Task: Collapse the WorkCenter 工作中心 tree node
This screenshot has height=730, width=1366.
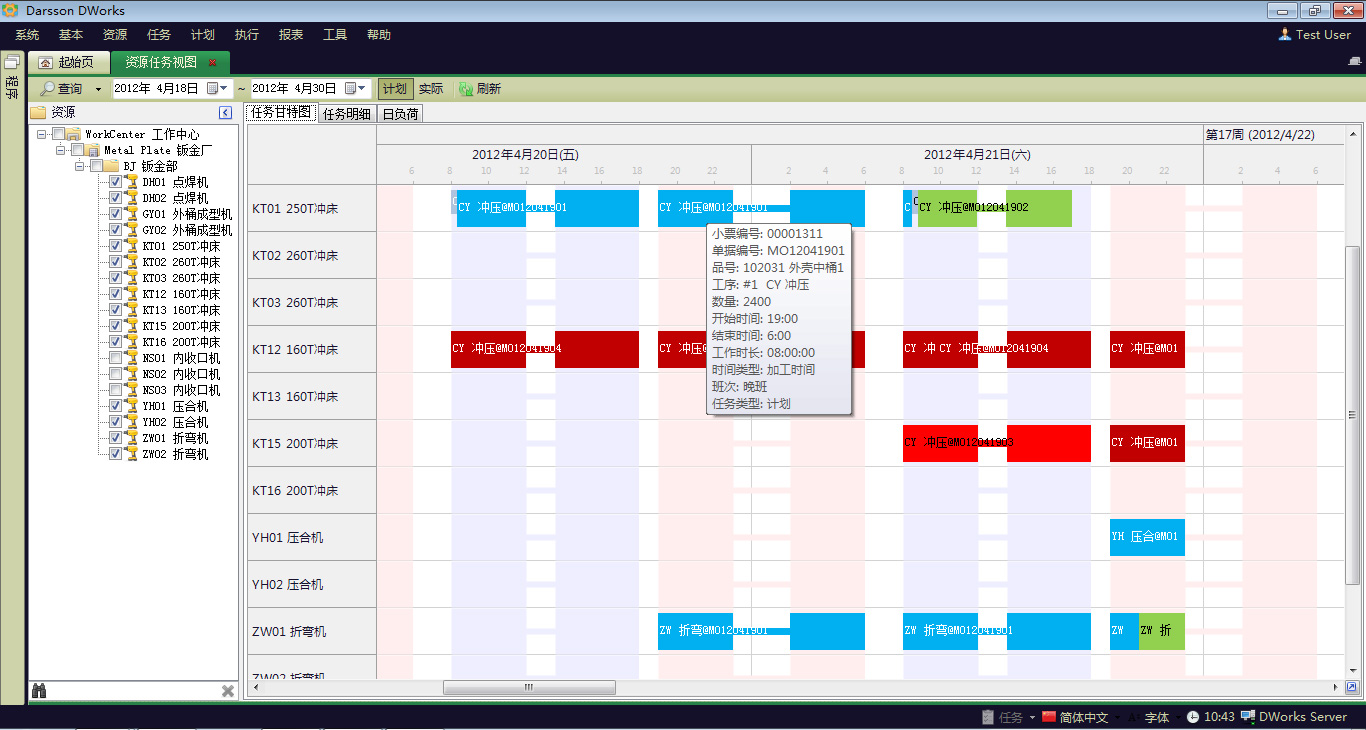Action: click(41, 132)
